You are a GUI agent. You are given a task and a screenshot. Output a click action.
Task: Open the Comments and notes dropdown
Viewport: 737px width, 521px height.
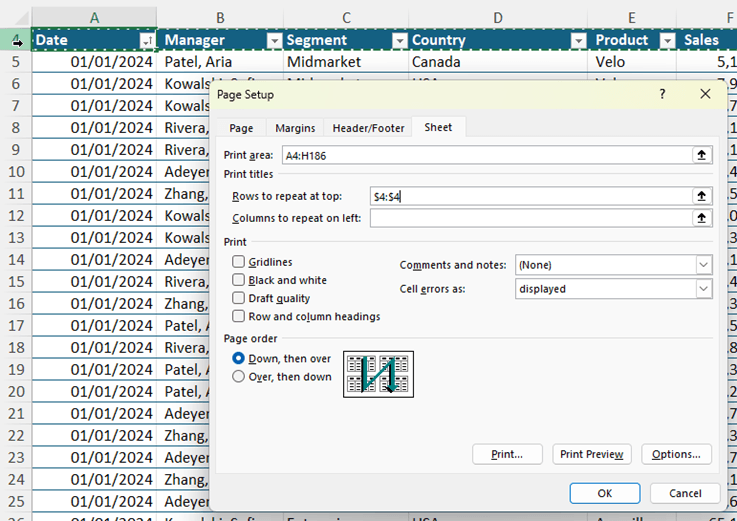click(x=703, y=265)
